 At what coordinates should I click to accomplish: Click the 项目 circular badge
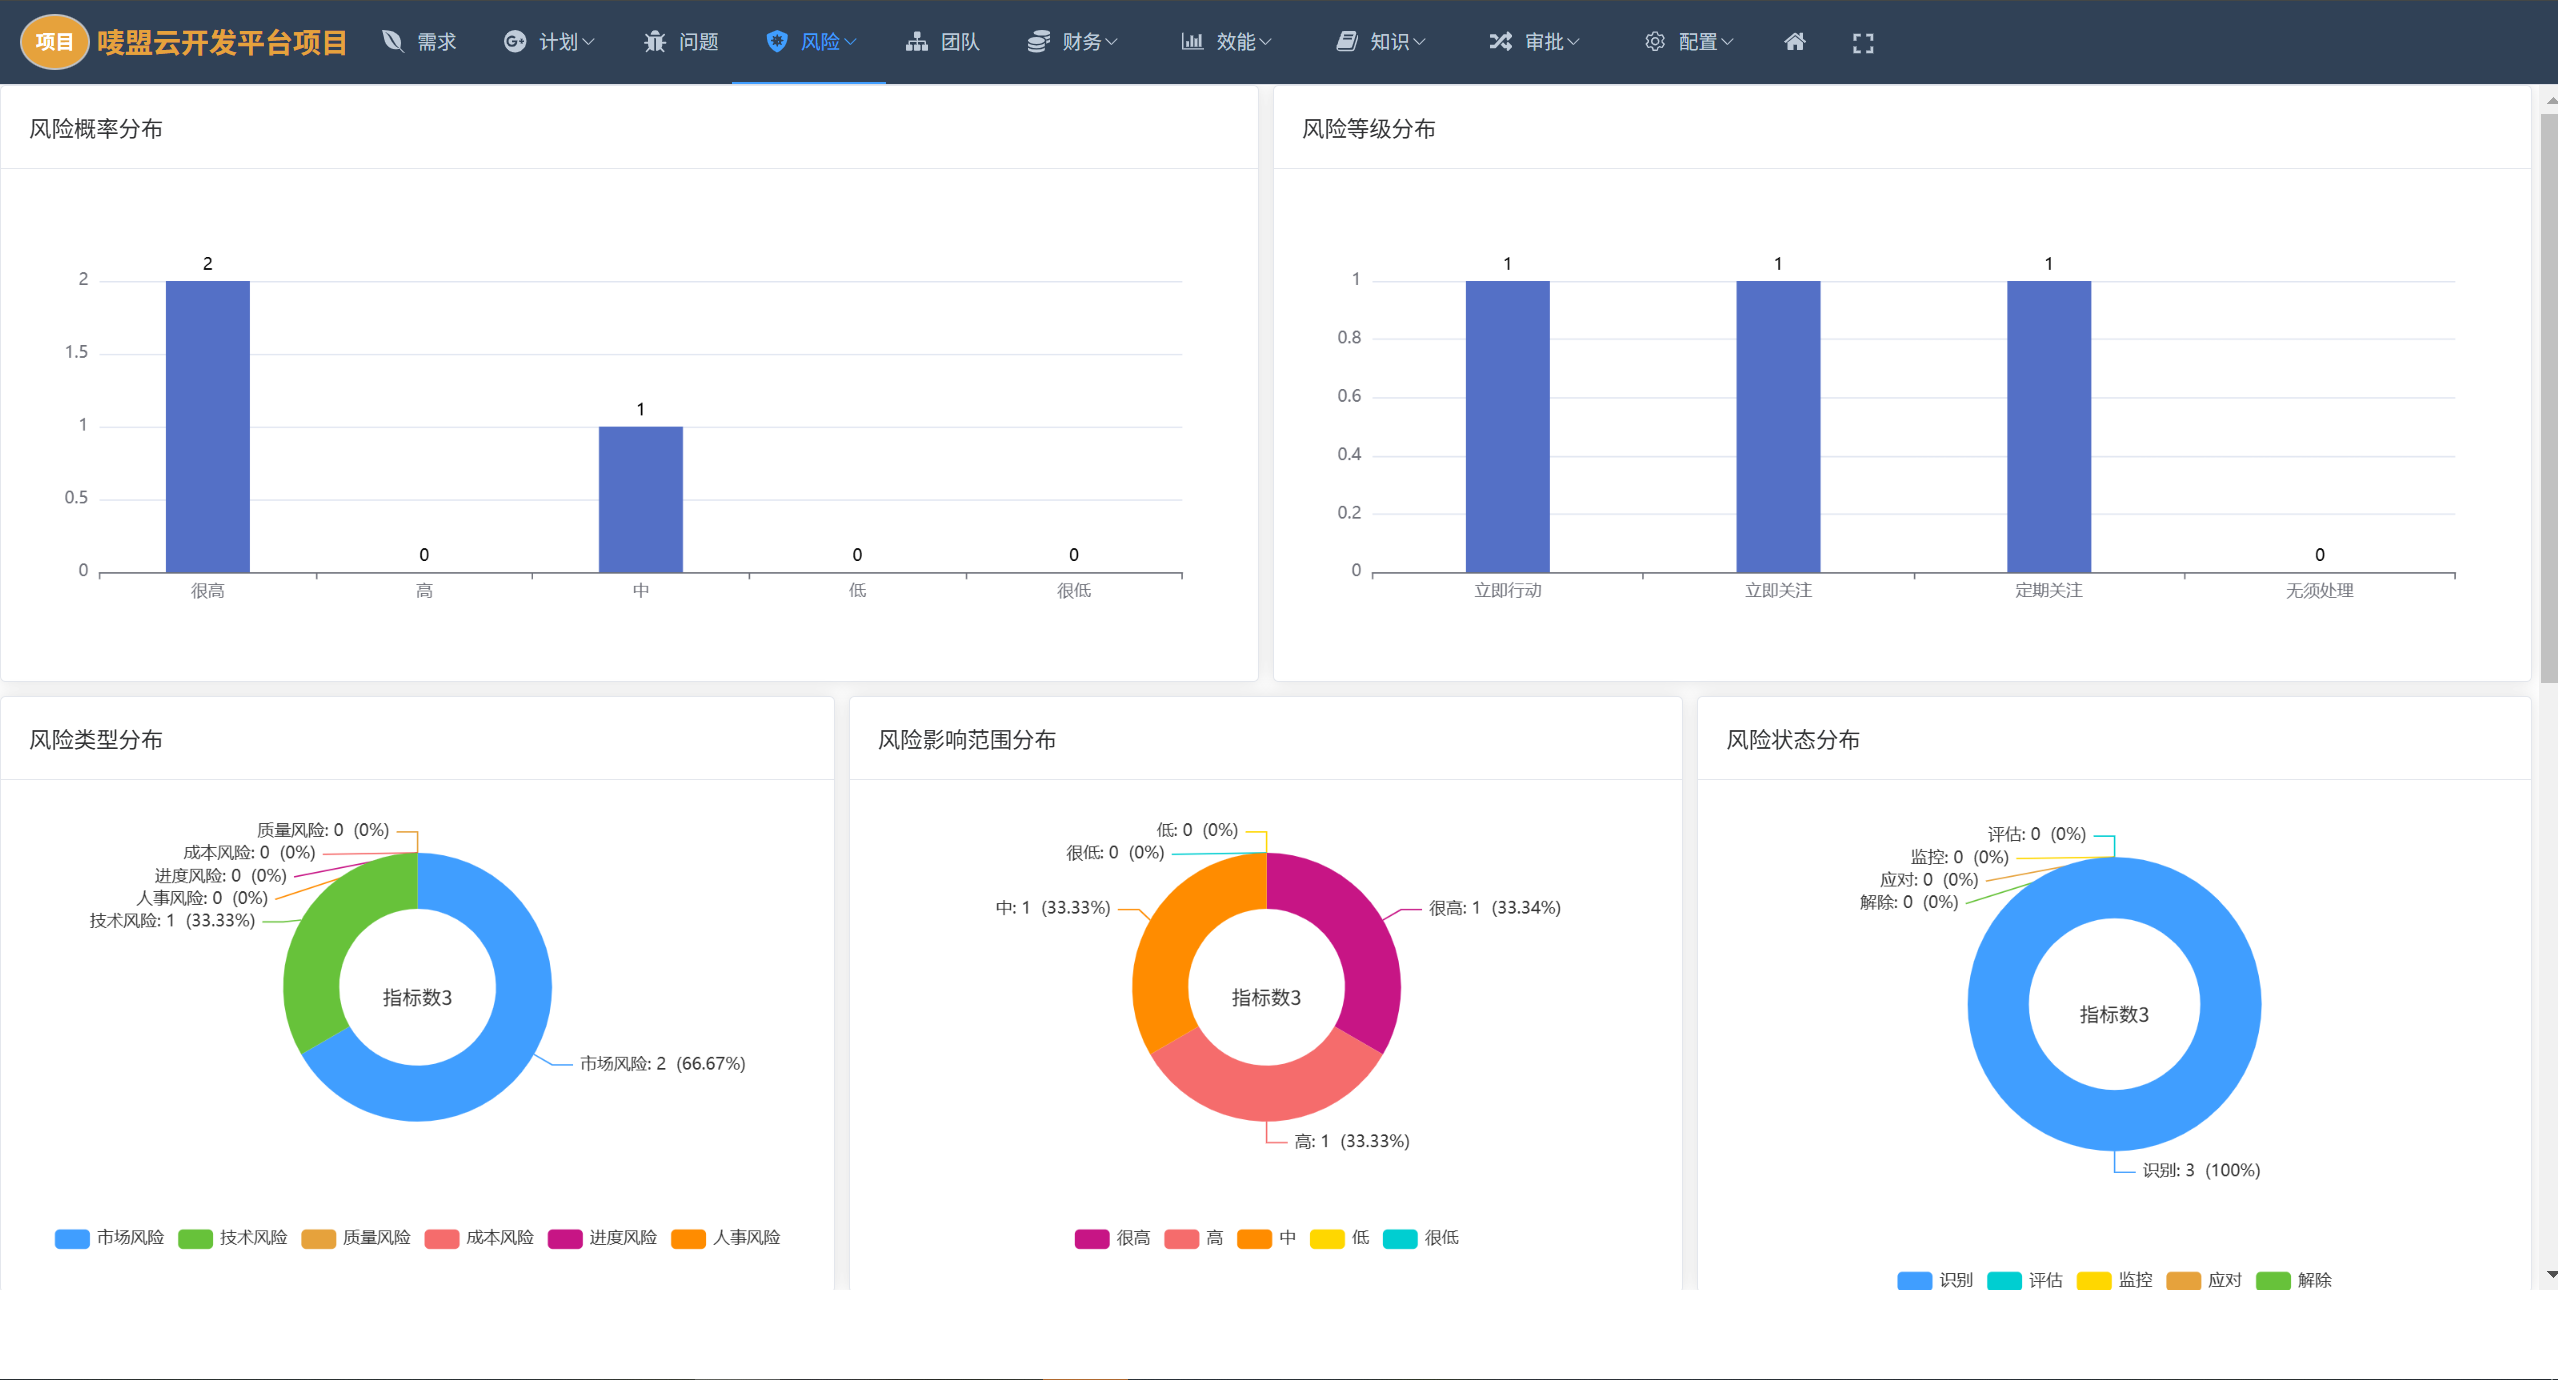coord(53,41)
